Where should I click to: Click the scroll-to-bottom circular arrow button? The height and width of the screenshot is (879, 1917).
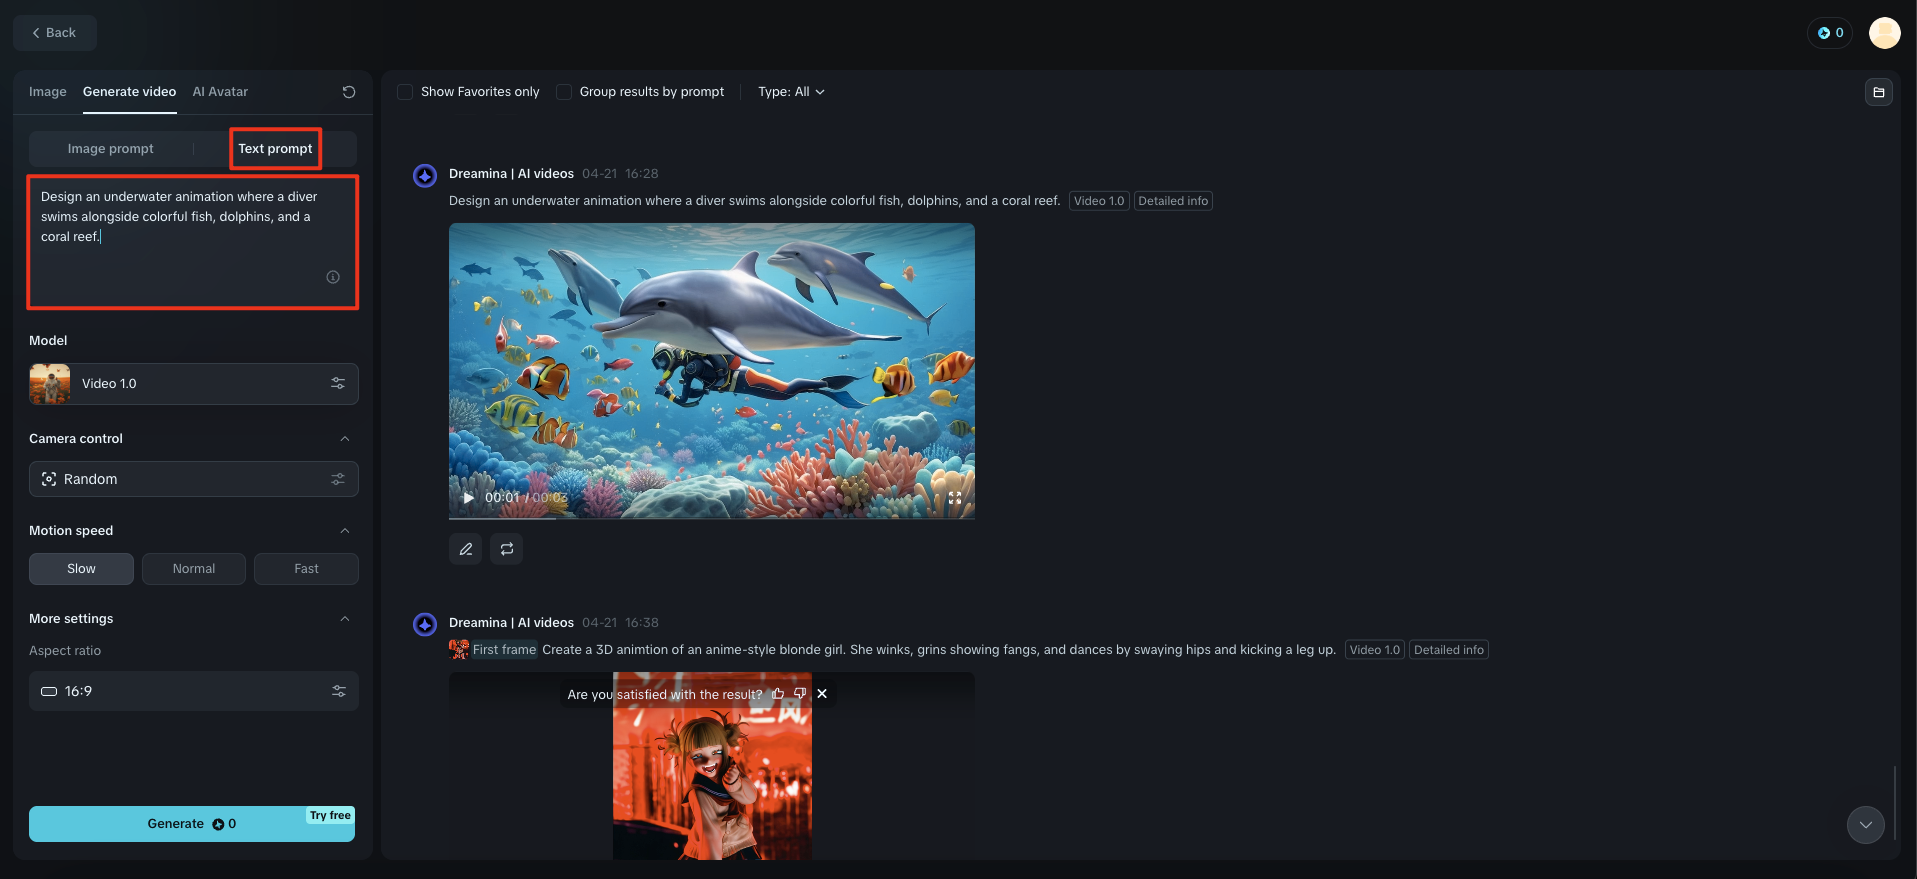[x=1866, y=825]
